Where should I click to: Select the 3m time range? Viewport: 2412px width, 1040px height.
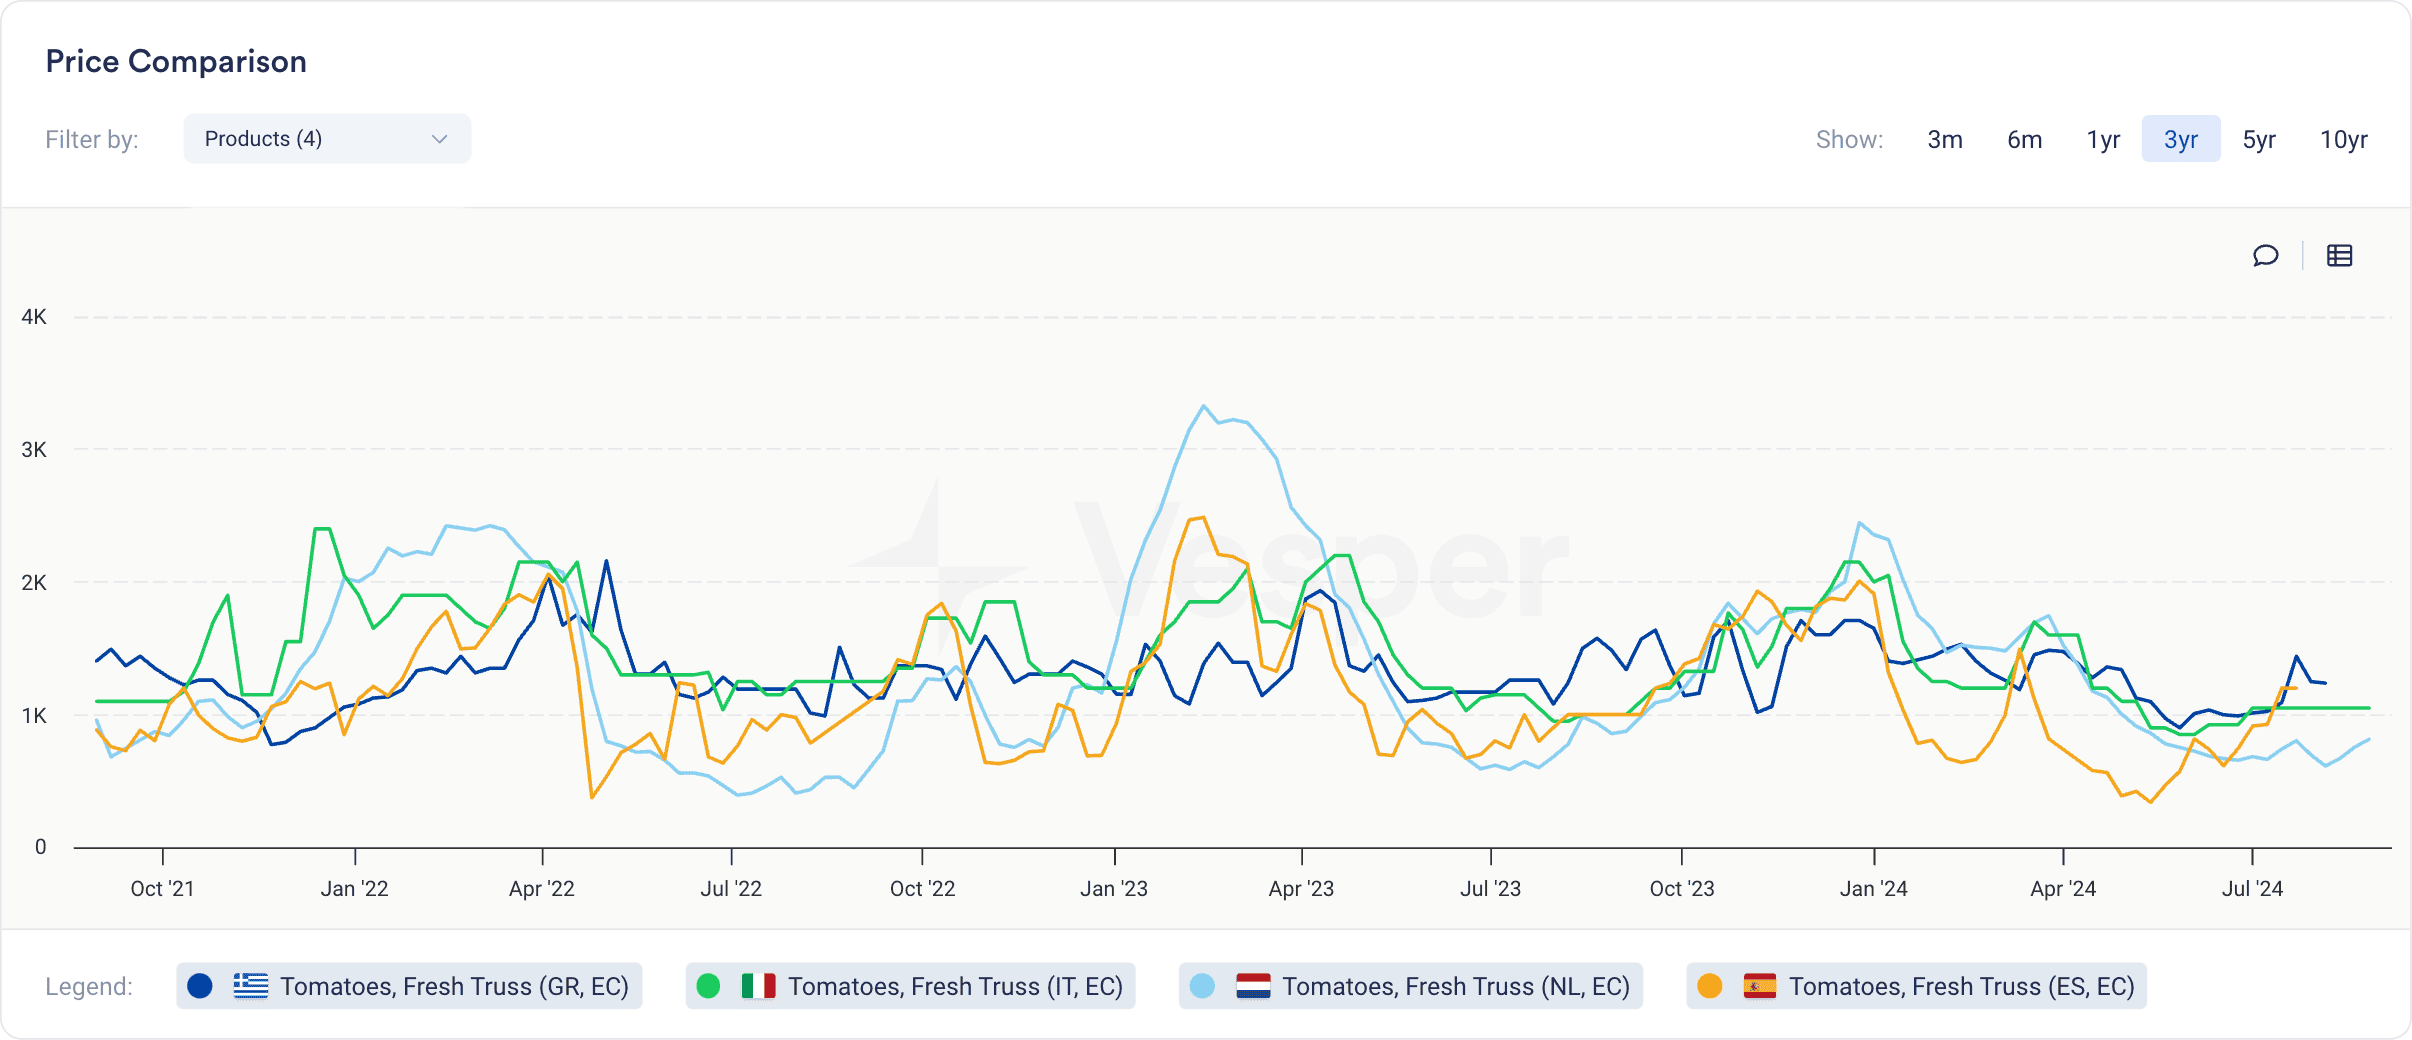1945,139
